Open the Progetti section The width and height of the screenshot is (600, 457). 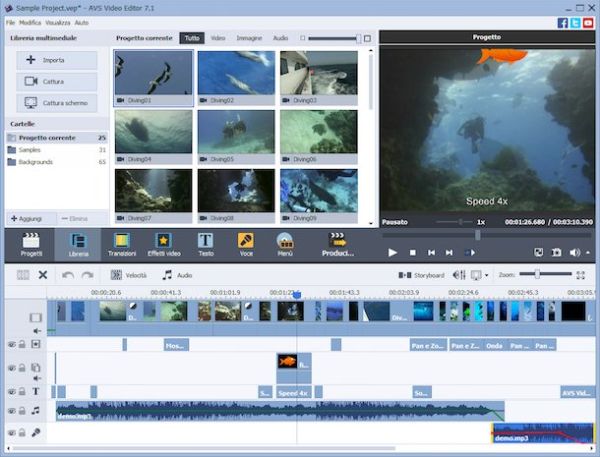[31, 245]
